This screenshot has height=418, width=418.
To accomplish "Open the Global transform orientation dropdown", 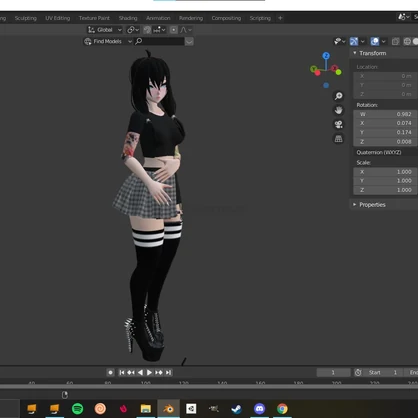I will (105, 30).
